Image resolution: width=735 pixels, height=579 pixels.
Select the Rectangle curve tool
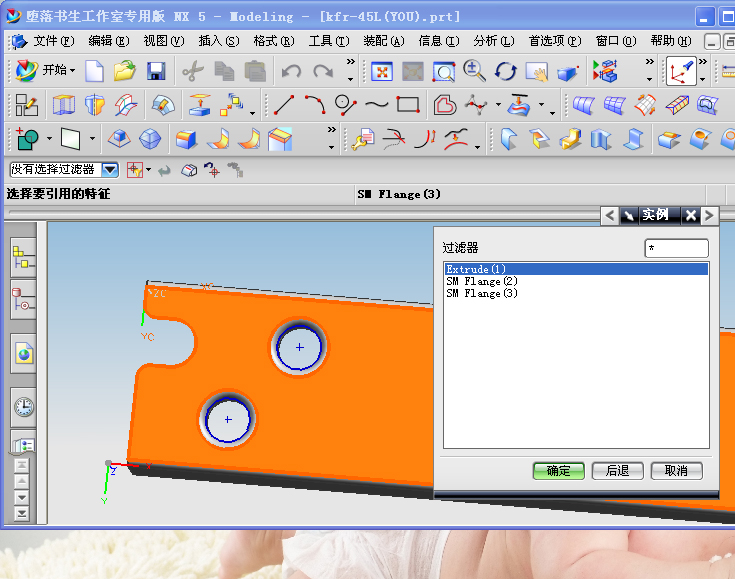[x=408, y=104]
